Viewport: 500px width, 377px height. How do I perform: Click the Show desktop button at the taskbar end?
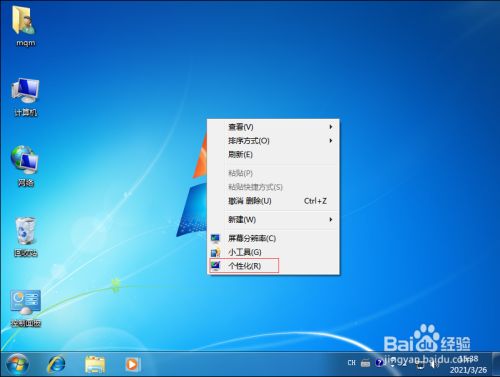(495, 364)
